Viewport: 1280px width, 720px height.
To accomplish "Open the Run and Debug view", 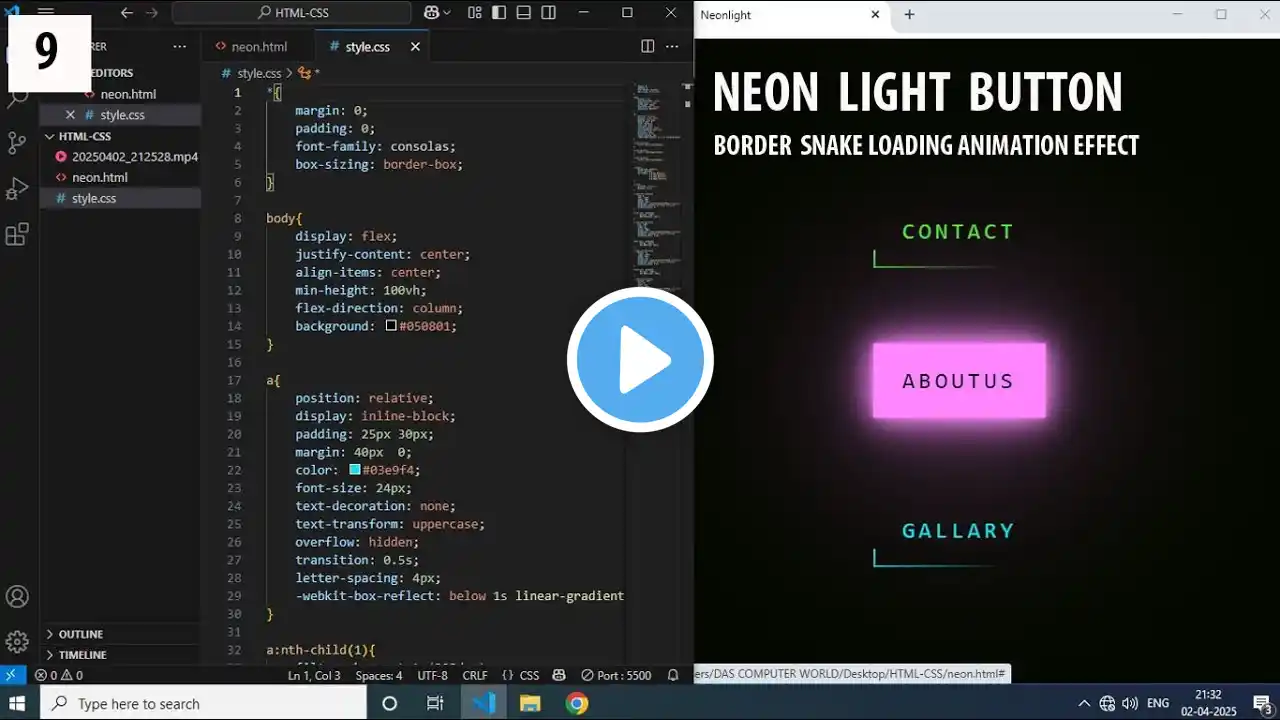I will (x=17, y=188).
